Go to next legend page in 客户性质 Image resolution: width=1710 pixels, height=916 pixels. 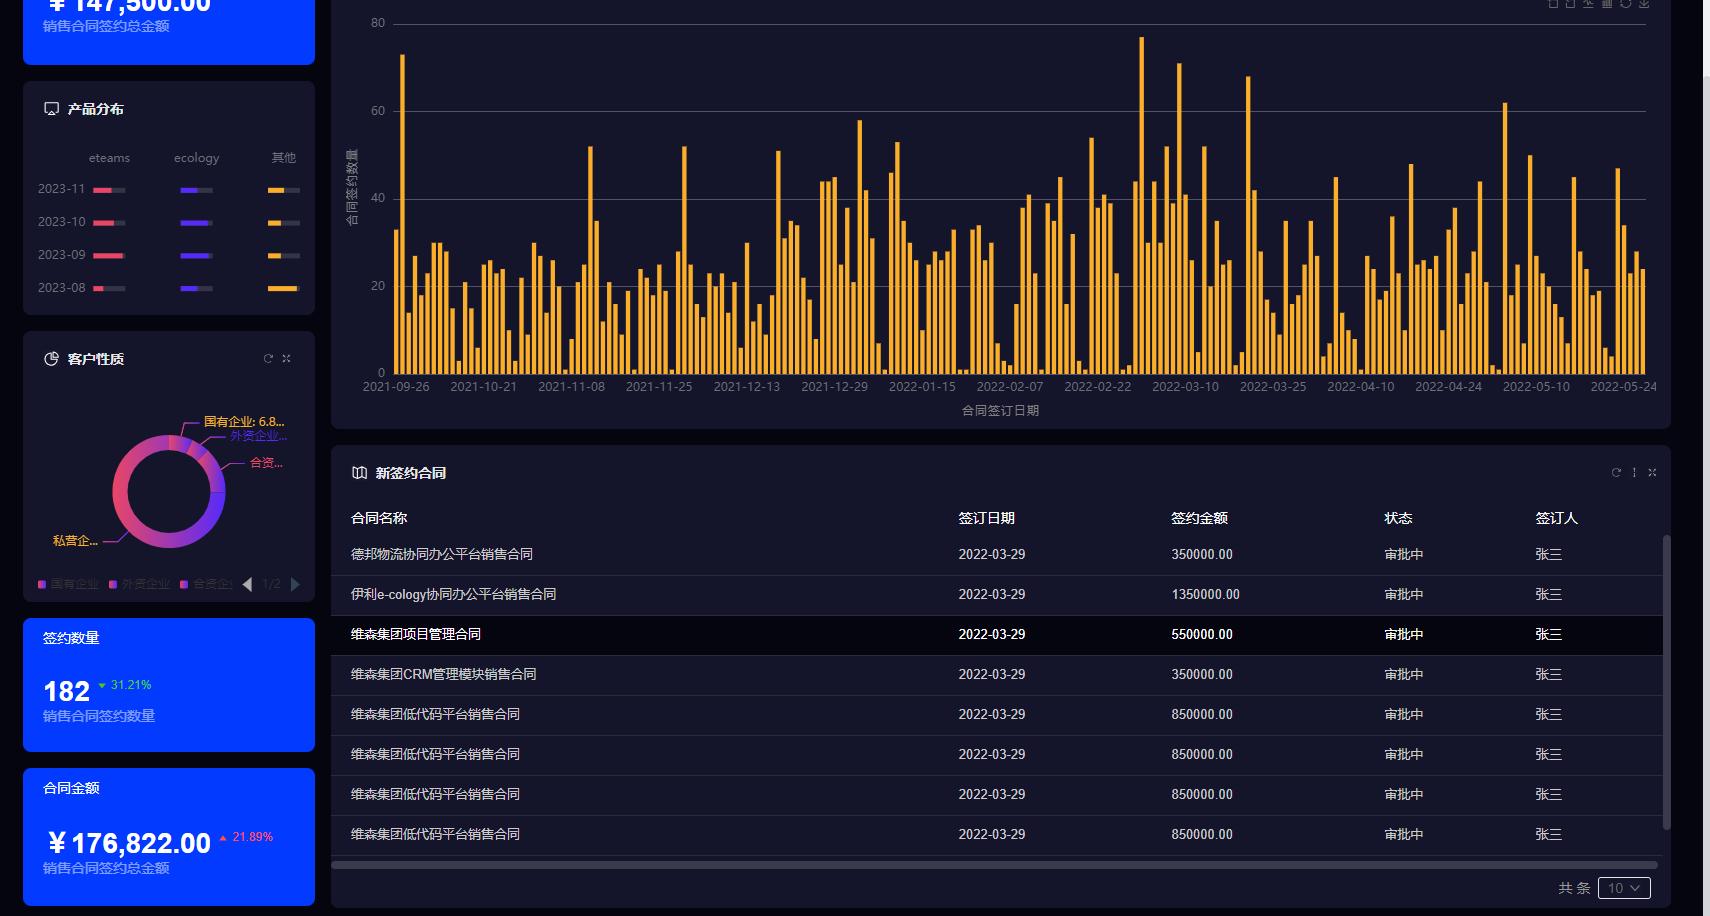295,584
